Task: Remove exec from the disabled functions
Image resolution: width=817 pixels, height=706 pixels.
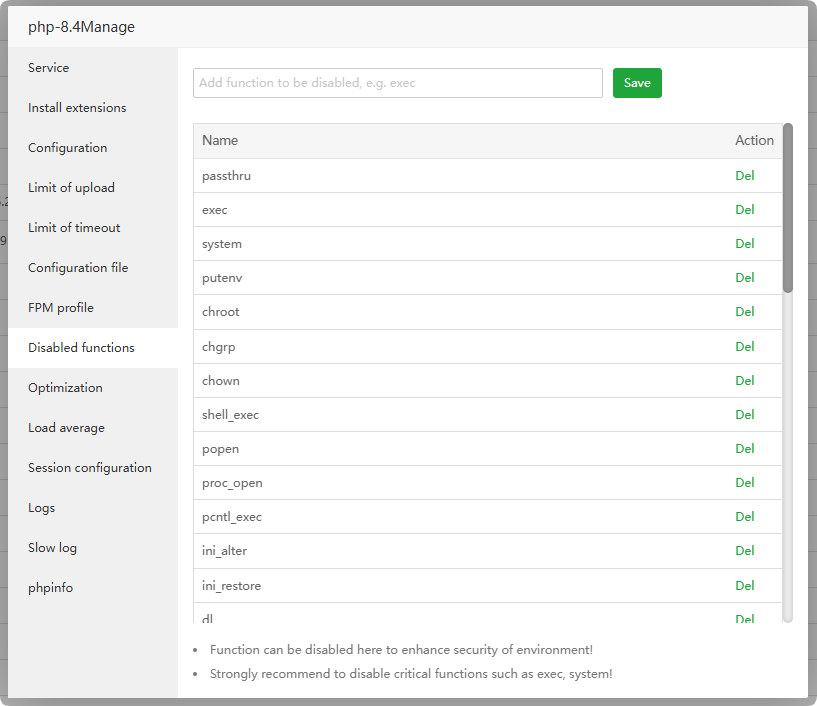Action: 744,210
